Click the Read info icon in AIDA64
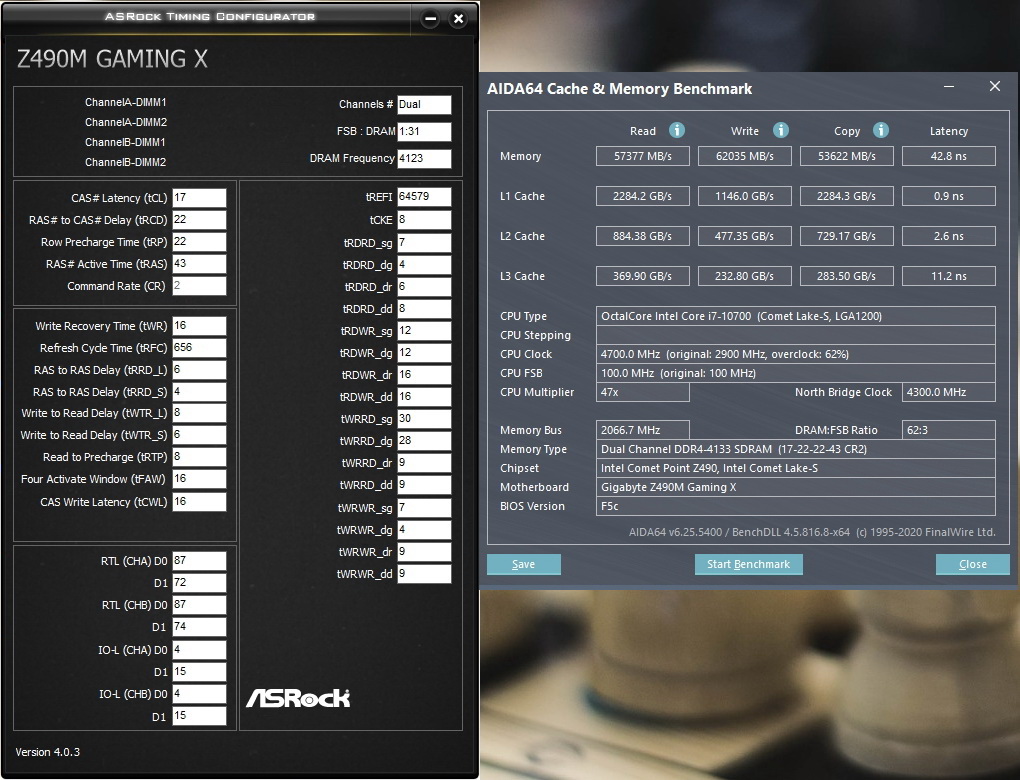The image size is (1020, 780). pos(677,130)
